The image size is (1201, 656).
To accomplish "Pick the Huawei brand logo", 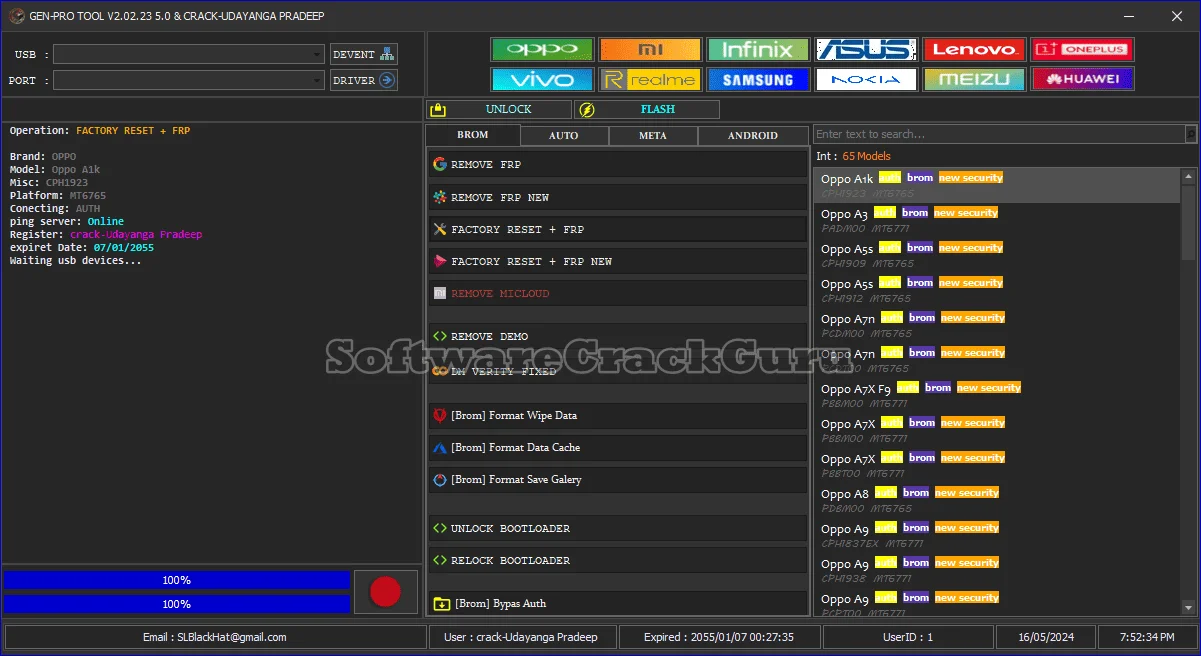I will [1082, 79].
